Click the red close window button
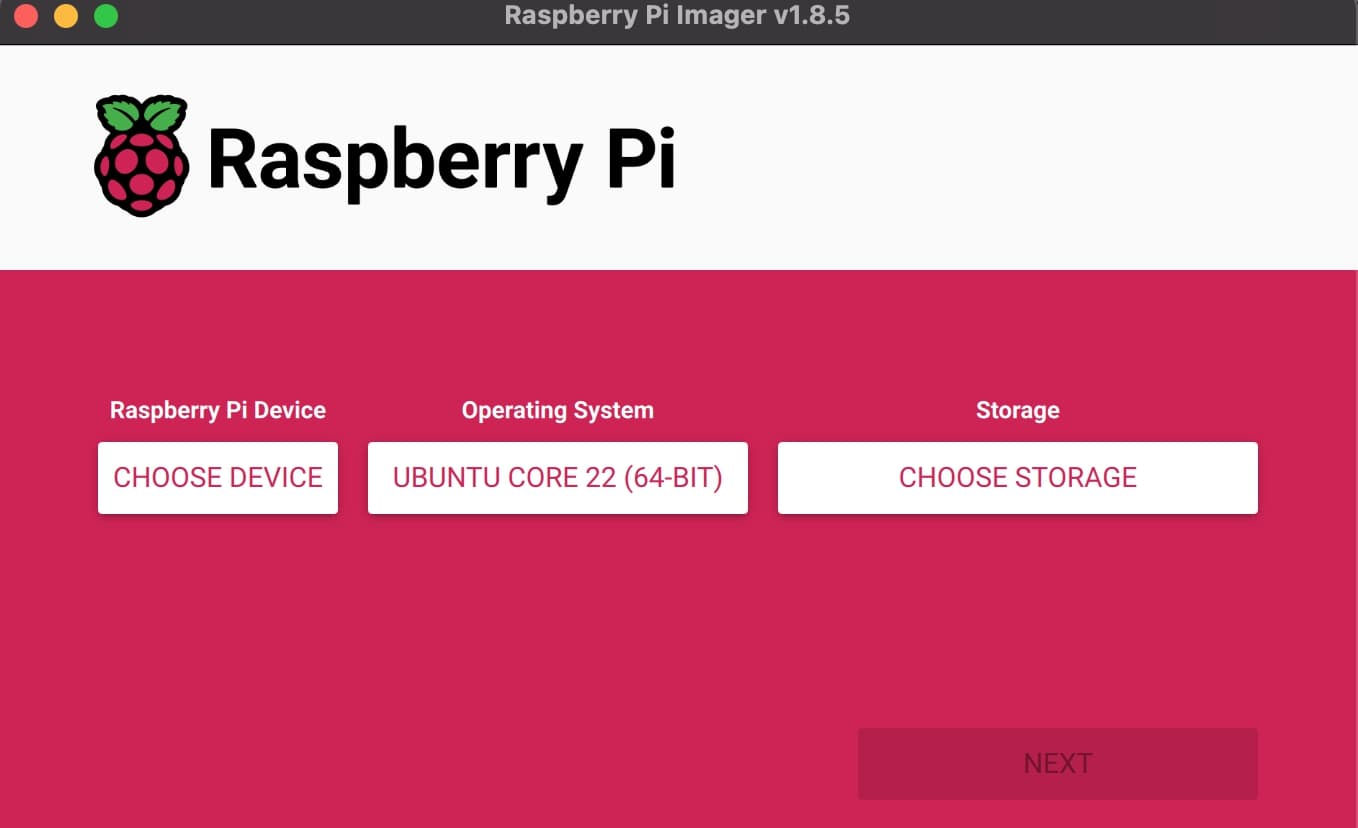 [25, 16]
